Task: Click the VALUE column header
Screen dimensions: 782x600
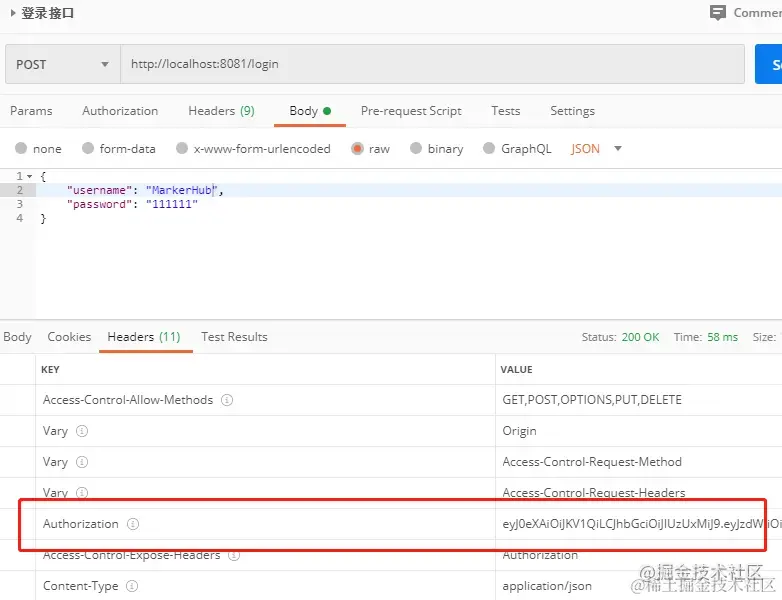Action: click(x=517, y=370)
